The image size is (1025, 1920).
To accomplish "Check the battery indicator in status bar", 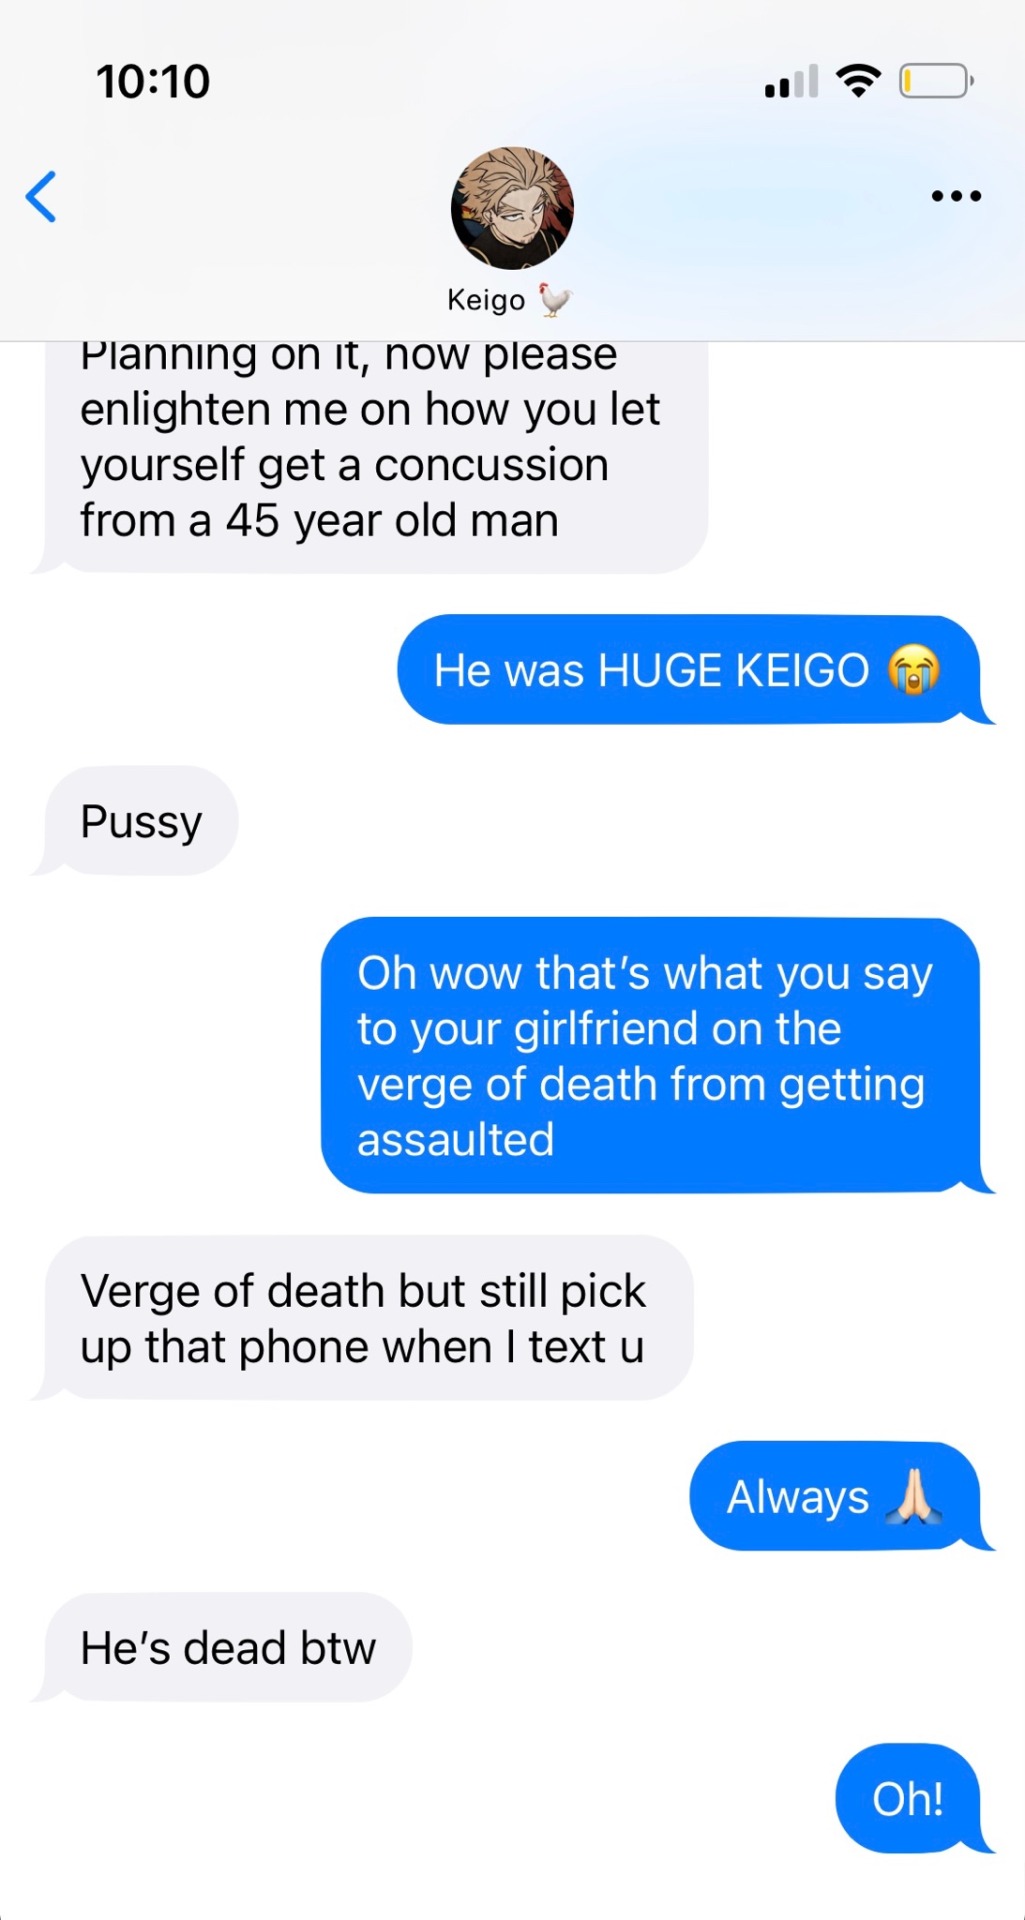I will tap(936, 81).
